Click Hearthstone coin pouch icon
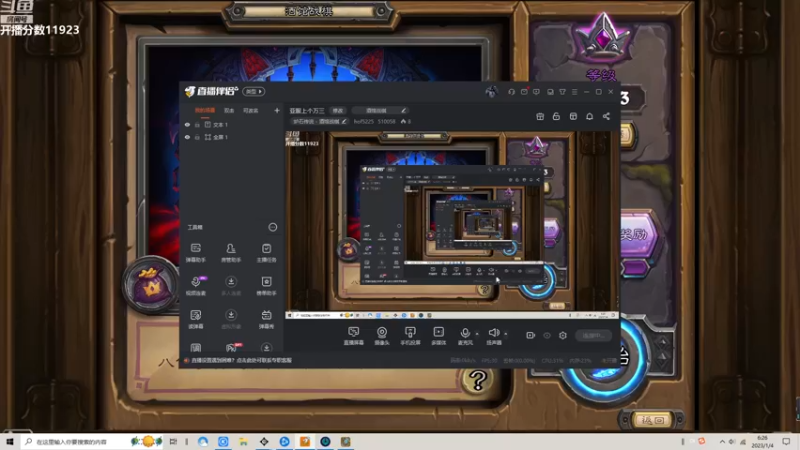 click(151, 285)
